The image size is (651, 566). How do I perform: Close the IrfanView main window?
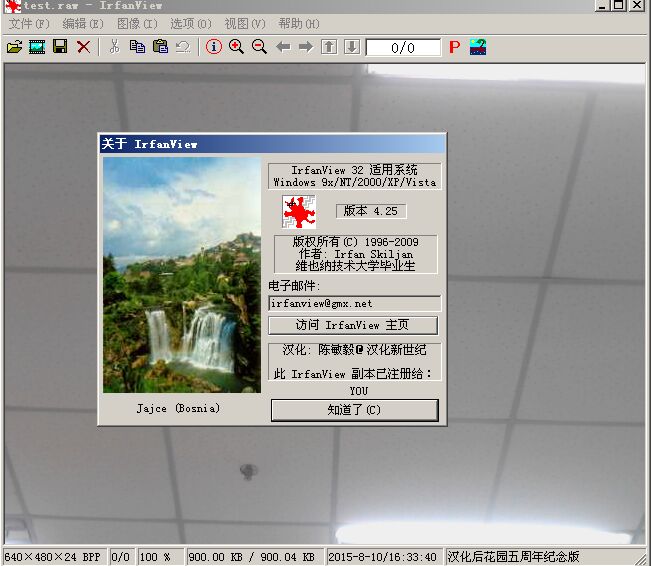[636, 5]
